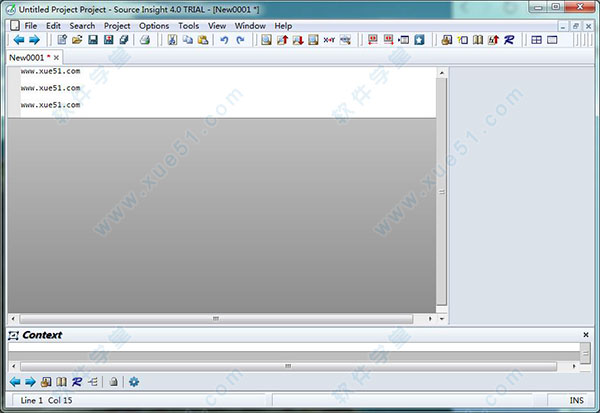The image size is (600, 413).
Task: Open the File menu
Action: 31,26
